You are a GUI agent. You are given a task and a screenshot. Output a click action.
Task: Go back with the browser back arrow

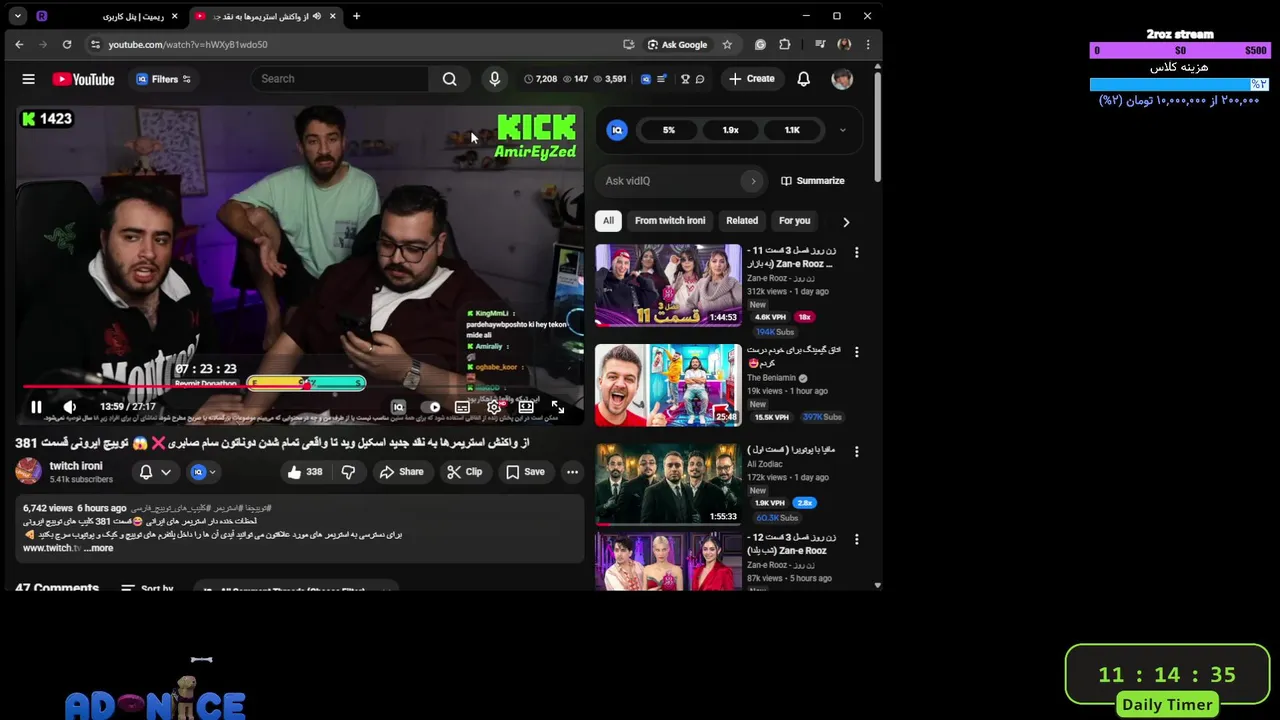tap(19, 44)
